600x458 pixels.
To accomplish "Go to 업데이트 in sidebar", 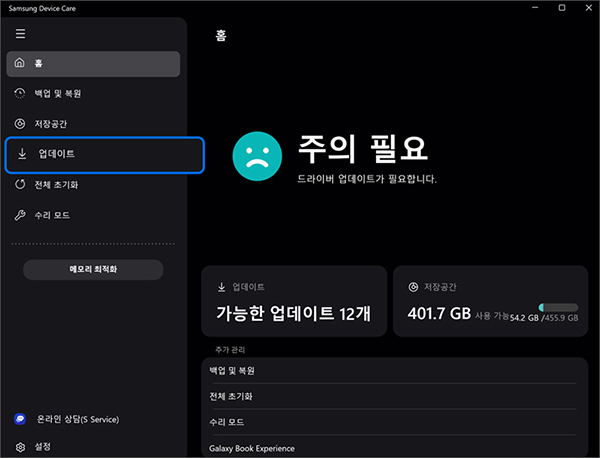I will [104, 155].
